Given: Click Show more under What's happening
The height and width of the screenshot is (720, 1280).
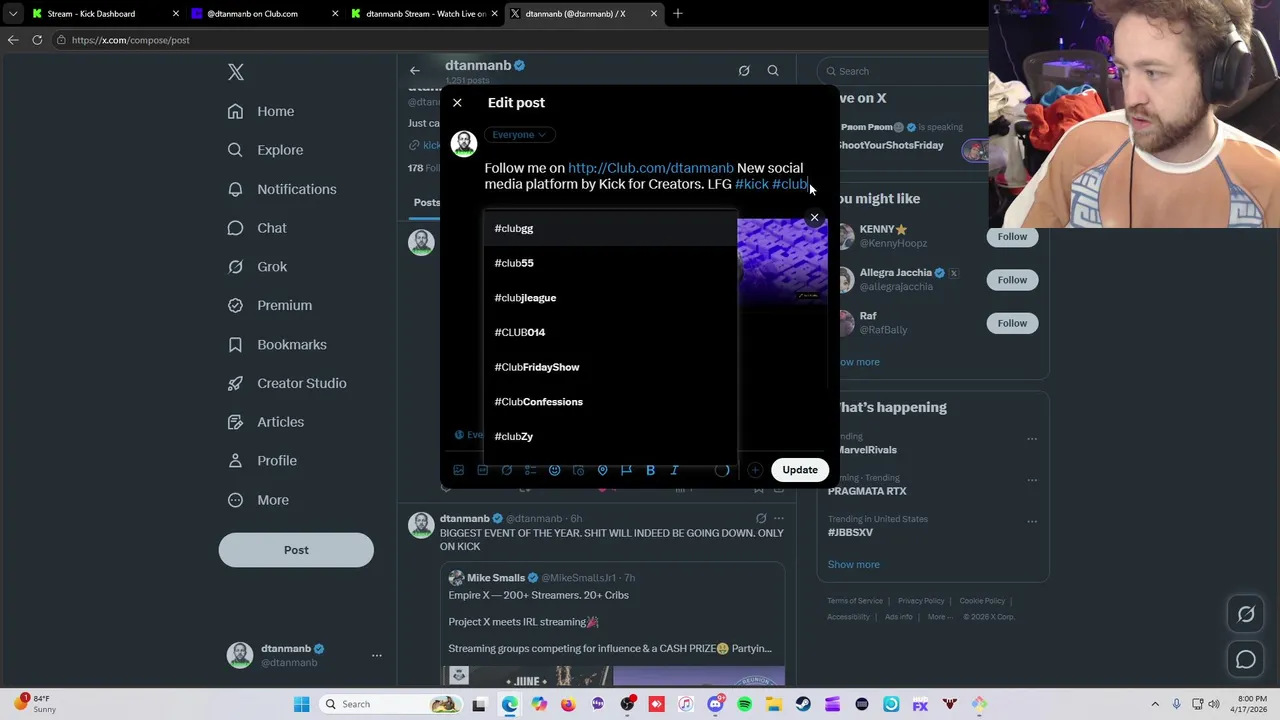Looking at the screenshot, I should pos(854,564).
